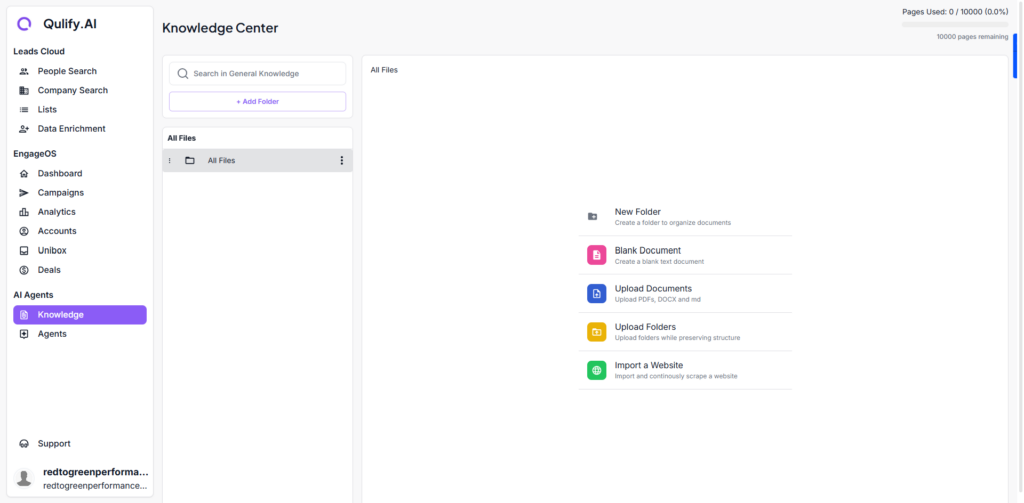Screen dimensions: 1024x503
Task: Go to Deals
Action: (x=80, y=270)
